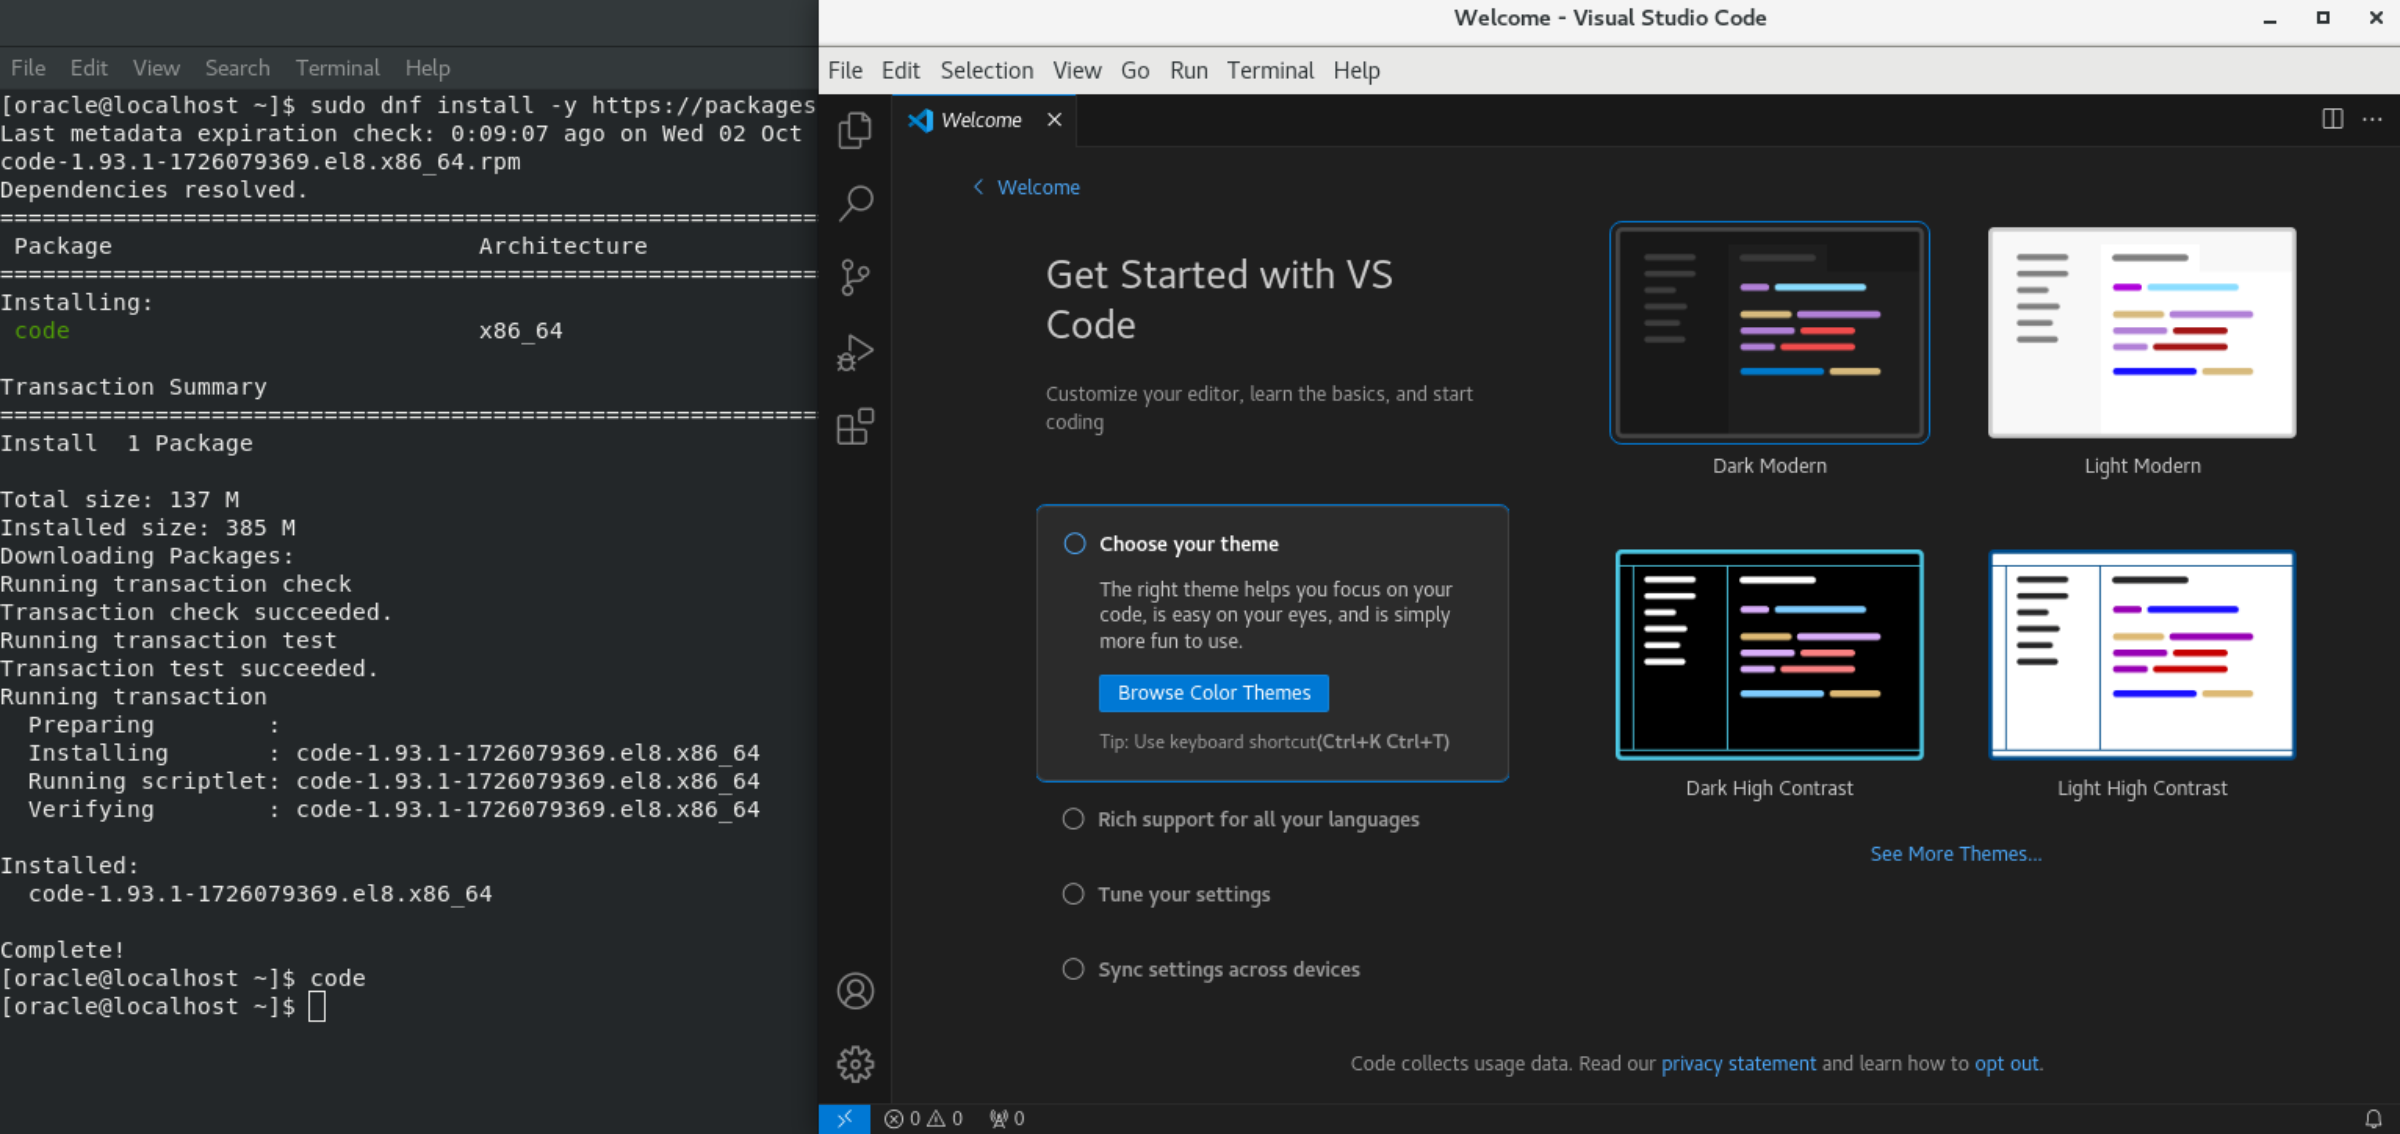
Task: Choose the Light High Contrast theme preview
Action: pos(2142,655)
